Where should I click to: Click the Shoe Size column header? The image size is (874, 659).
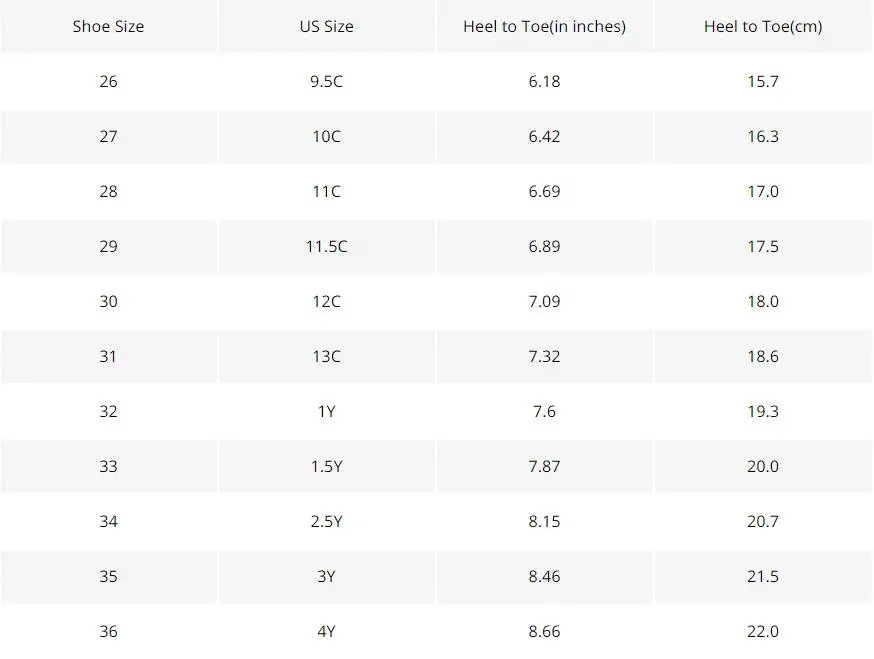point(108,26)
